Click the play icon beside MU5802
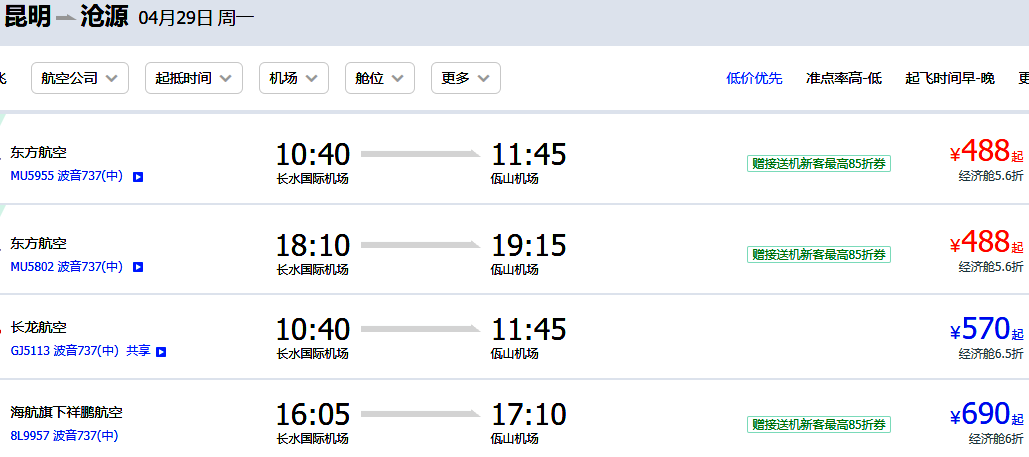The width and height of the screenshot is (1029, 457). 138,267
